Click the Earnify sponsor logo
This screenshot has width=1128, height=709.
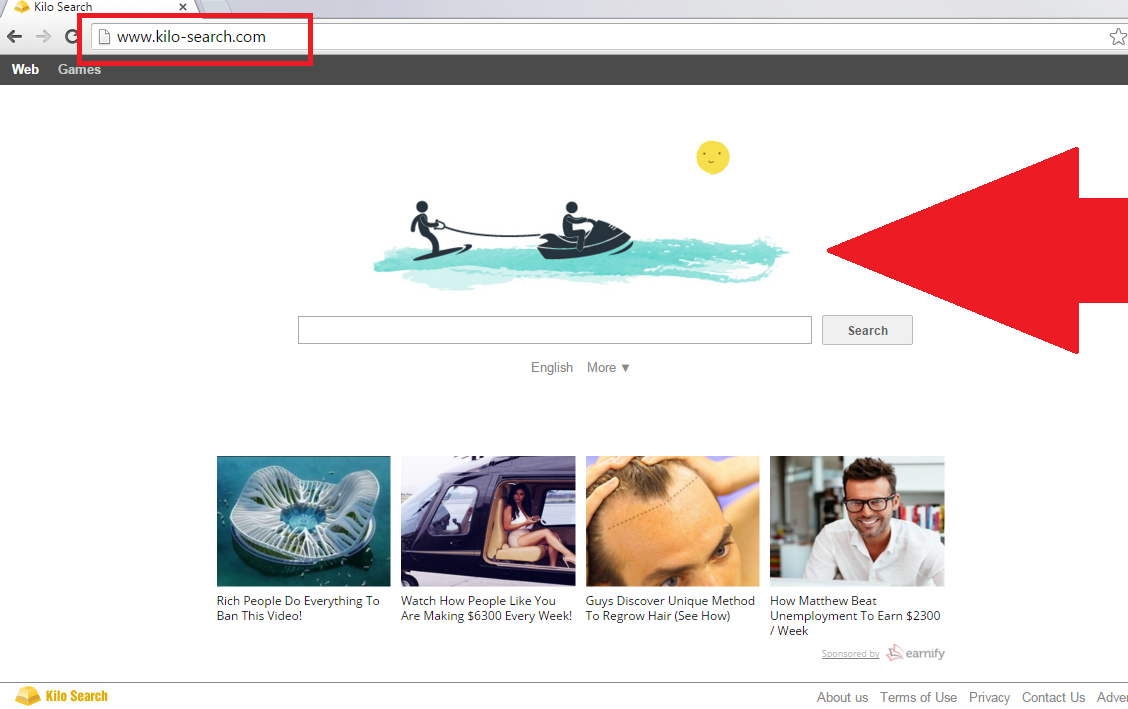915,653
